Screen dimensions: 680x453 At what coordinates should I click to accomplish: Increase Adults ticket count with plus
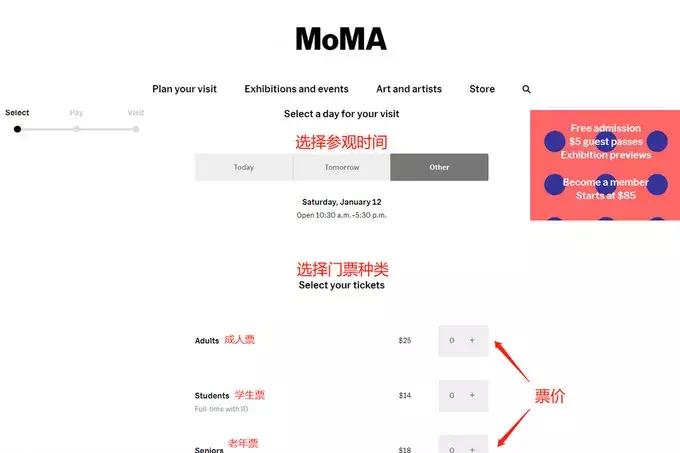click(472, 341)
